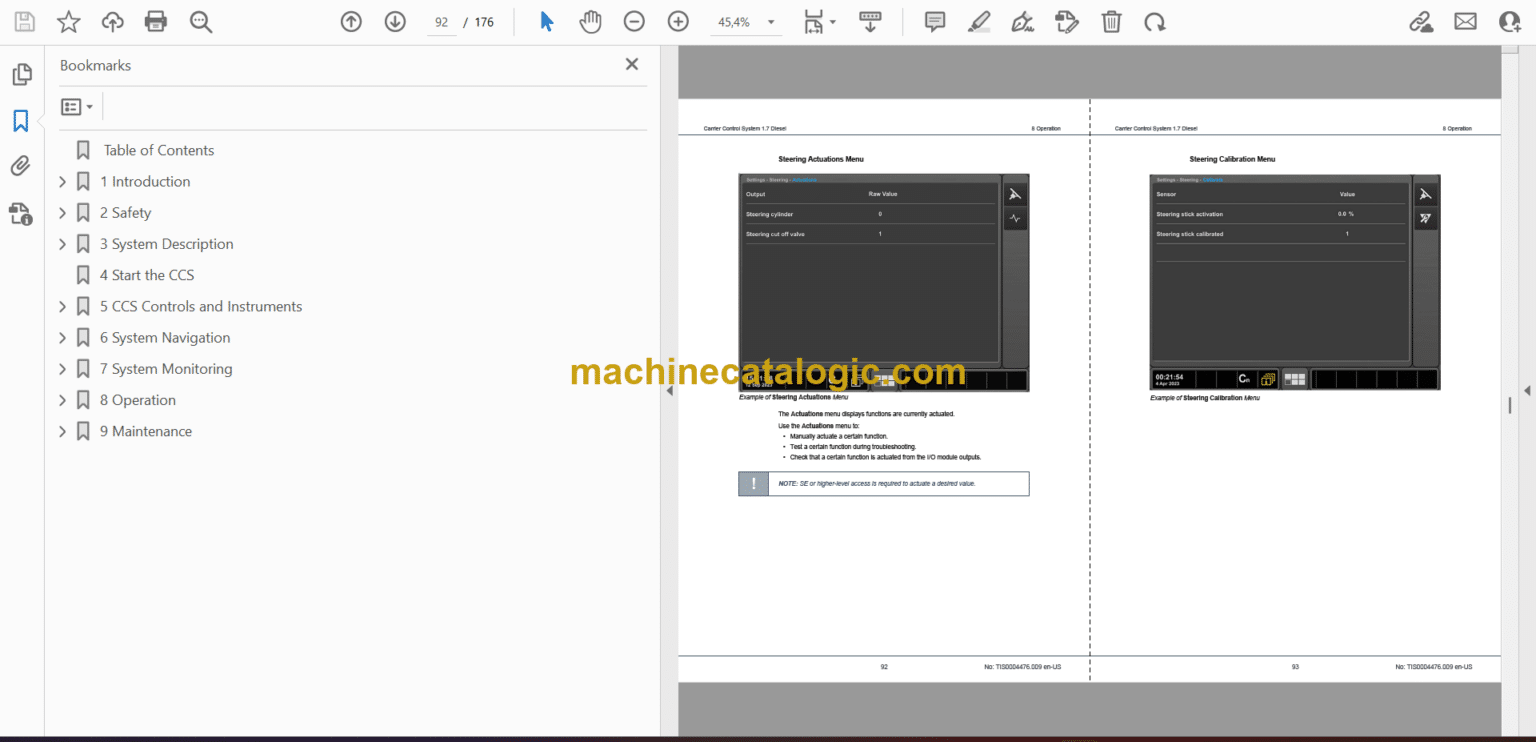Select the Hand pan tool

(x=590, y=22)
